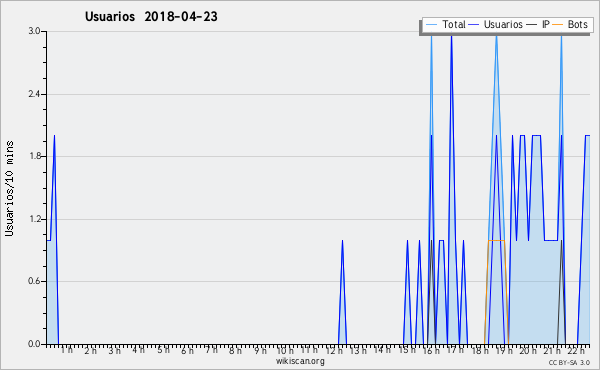Click the '20 h' x-axis label

tap(528, 350)
